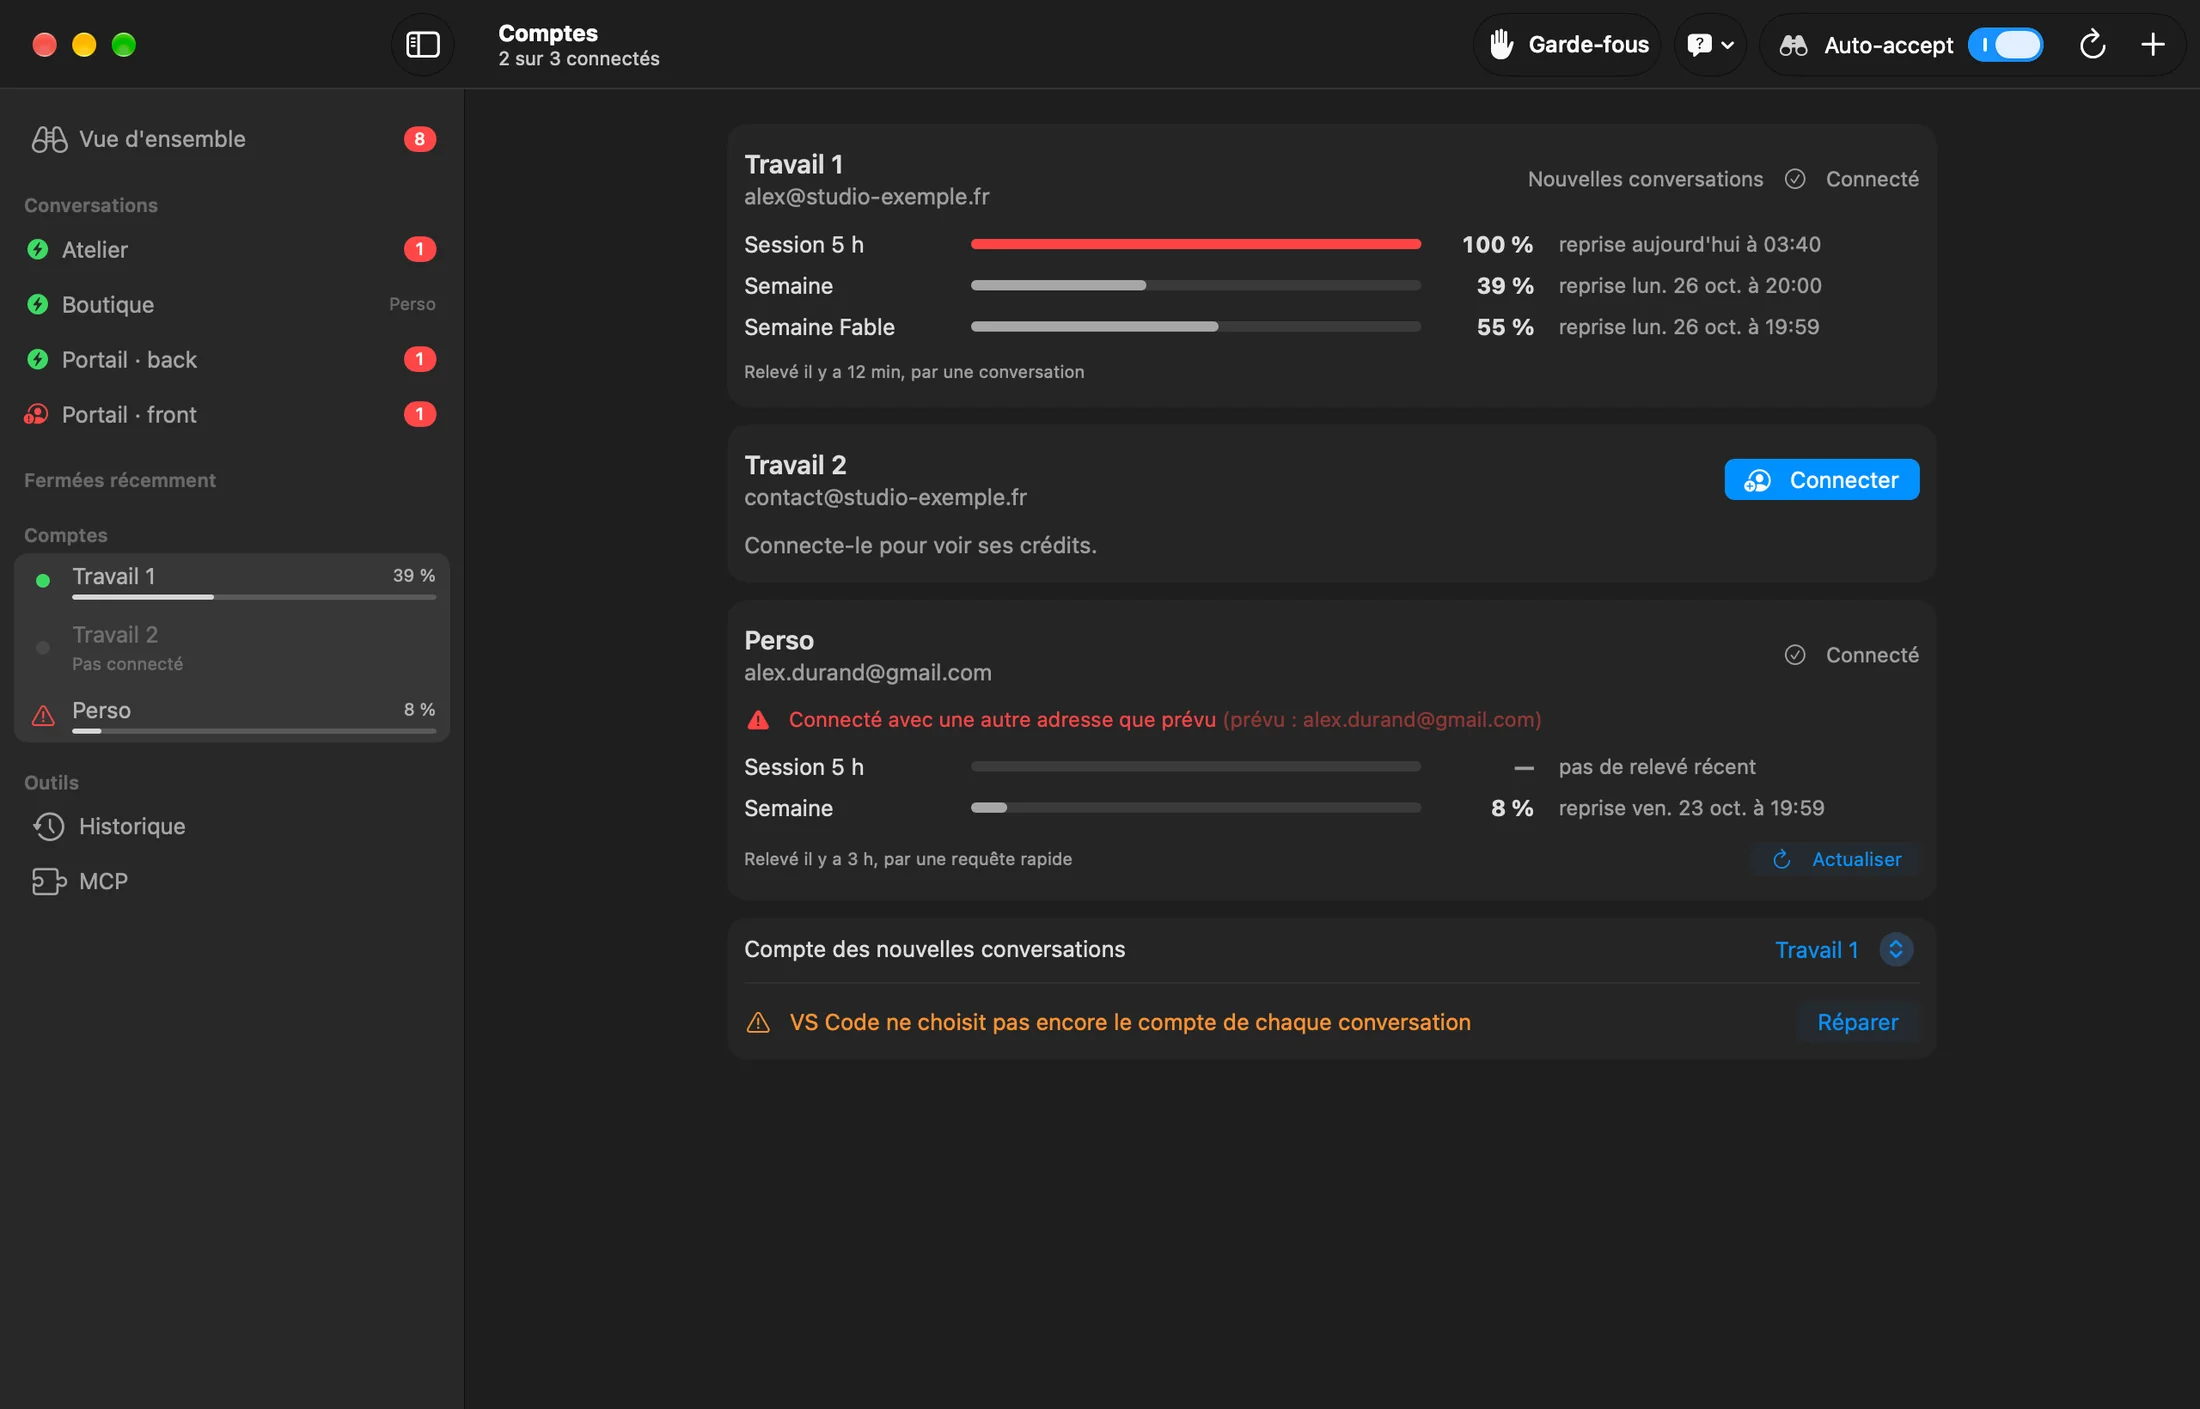Screen dimensions: 2200x1409
Task: Click the Réparer button
Action: point(1857,1022)
